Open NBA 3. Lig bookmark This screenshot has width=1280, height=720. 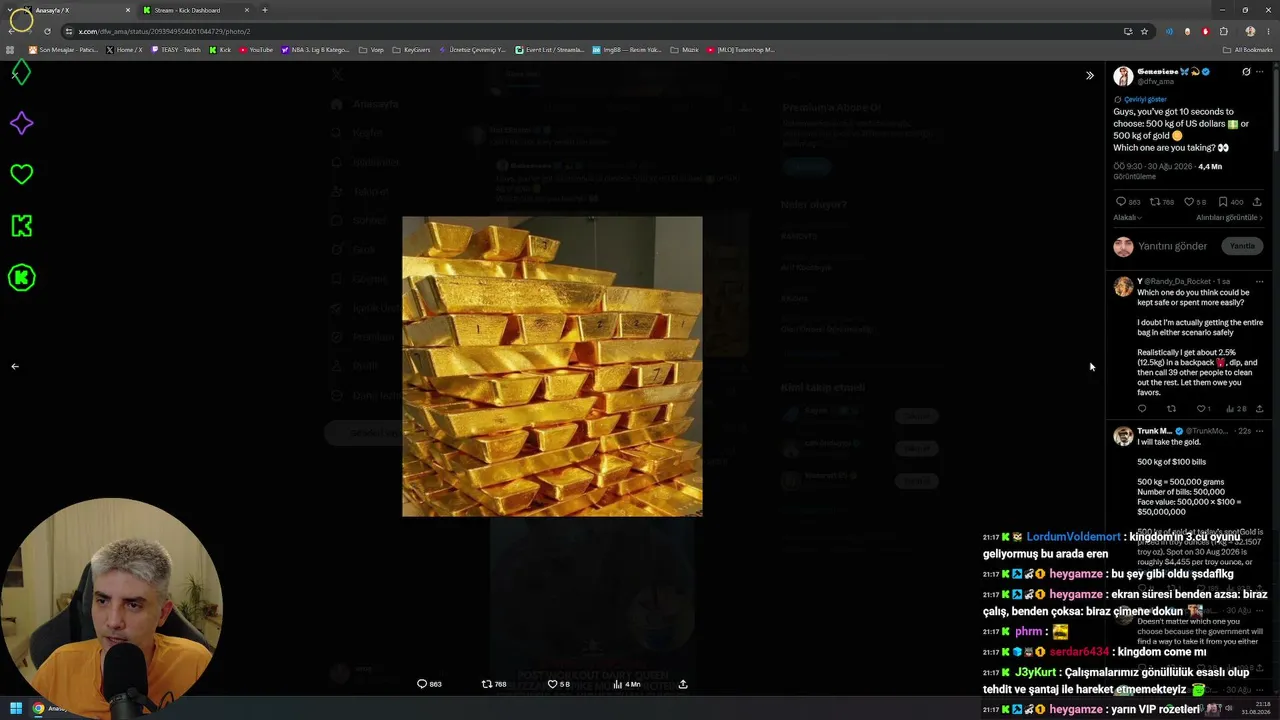(x=316, y=49)
